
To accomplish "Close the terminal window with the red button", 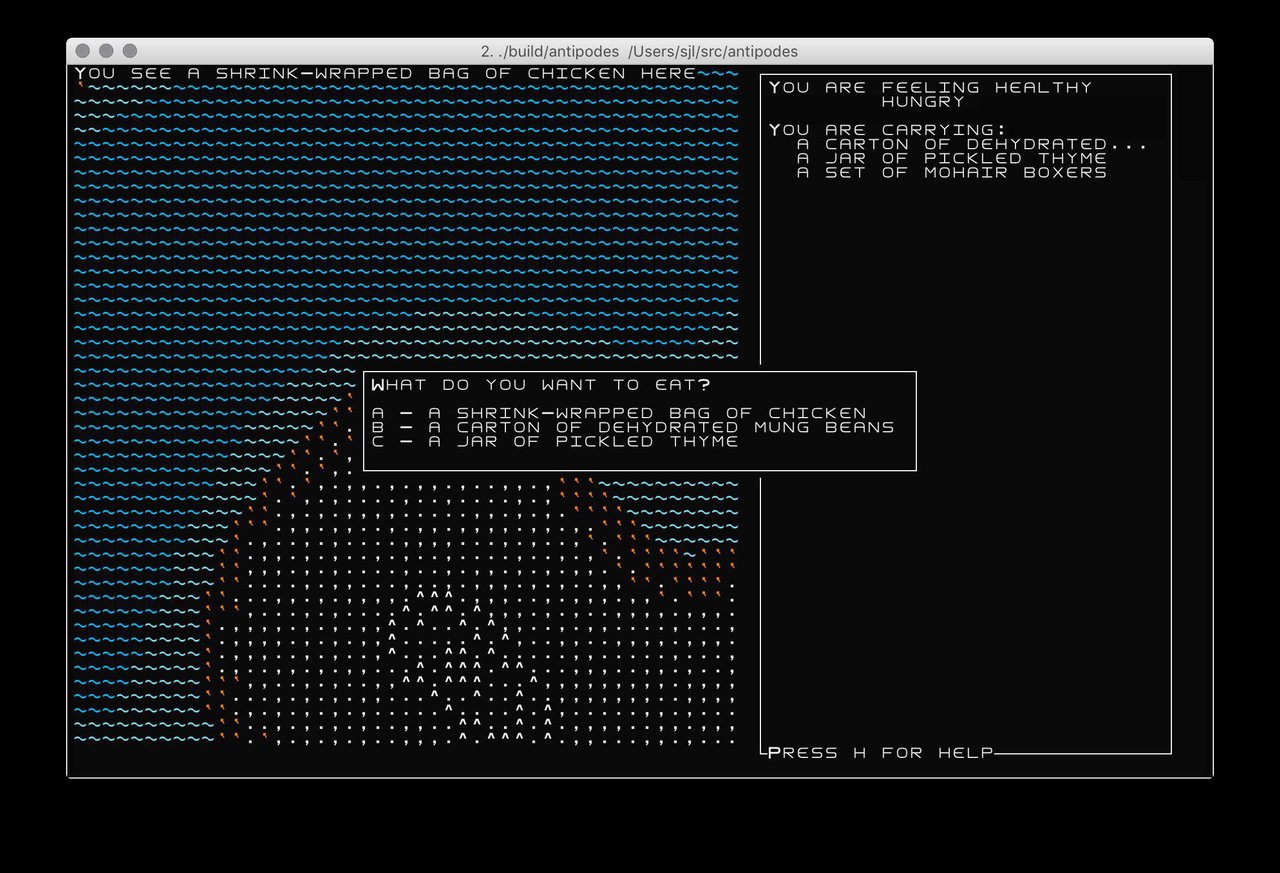I will (x=82, y=51).
